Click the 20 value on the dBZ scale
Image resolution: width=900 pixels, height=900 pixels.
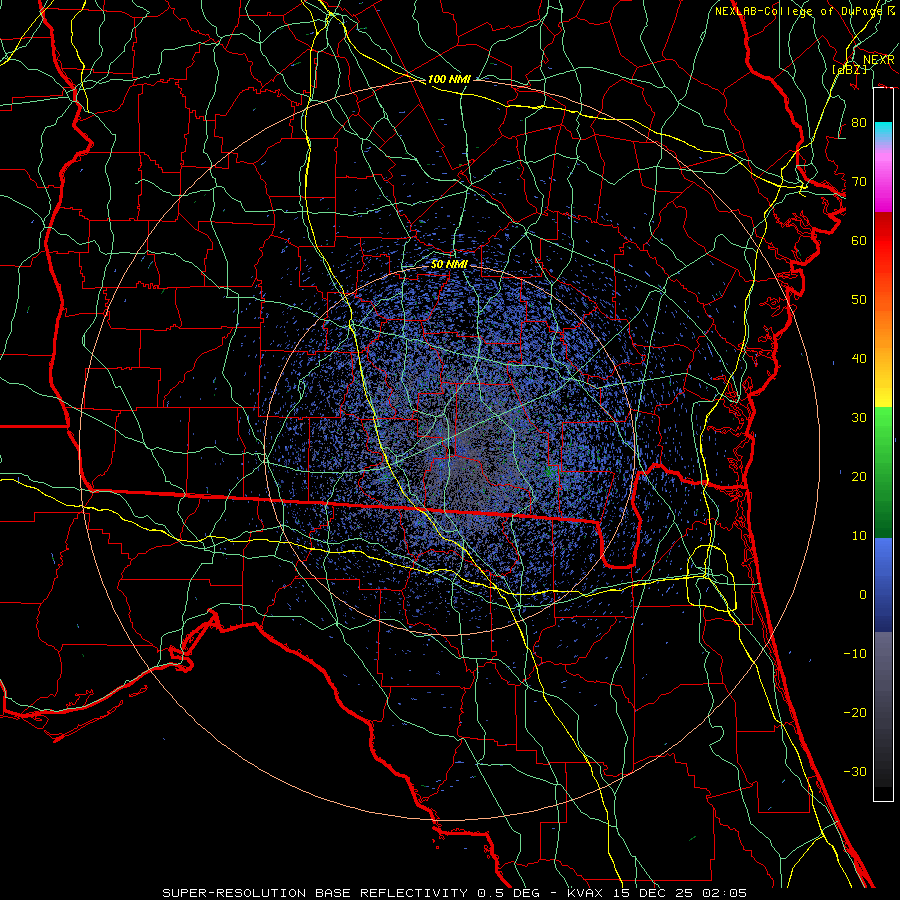tap(859, 476)
